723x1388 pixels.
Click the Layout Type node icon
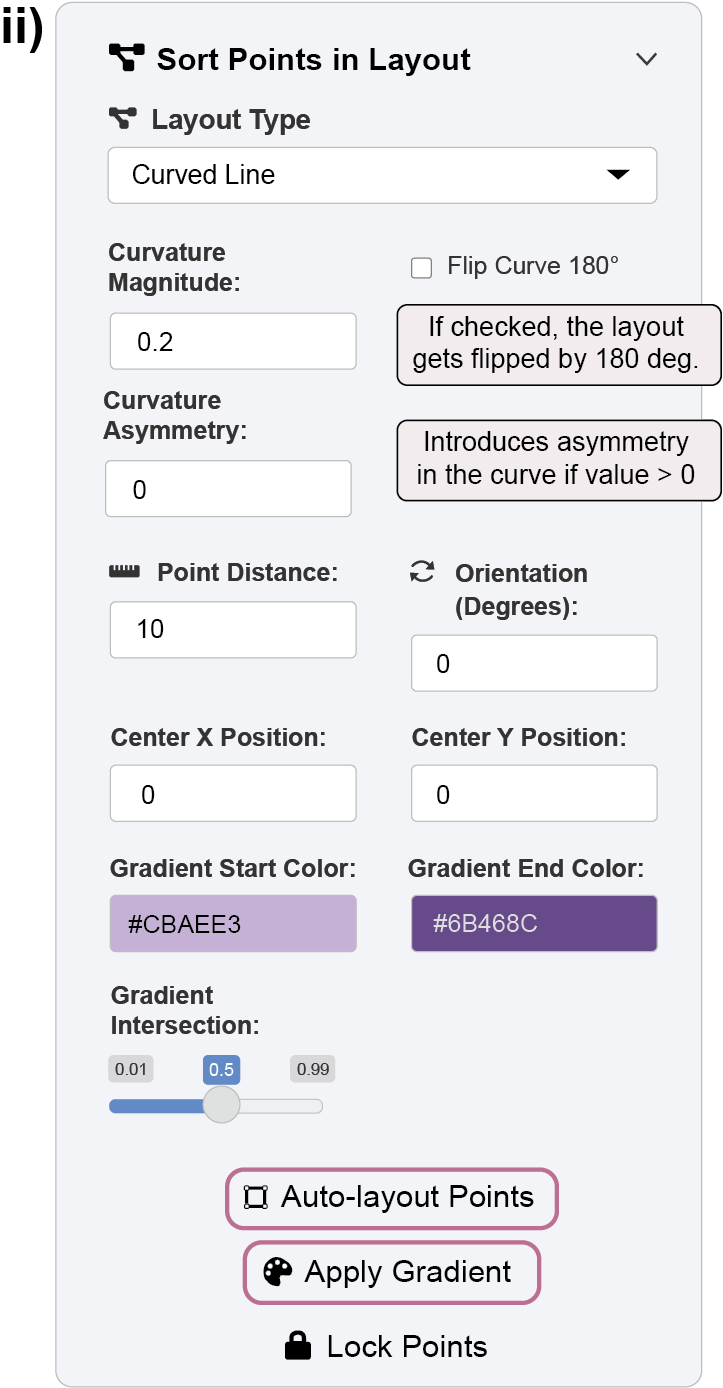point(122,119)
